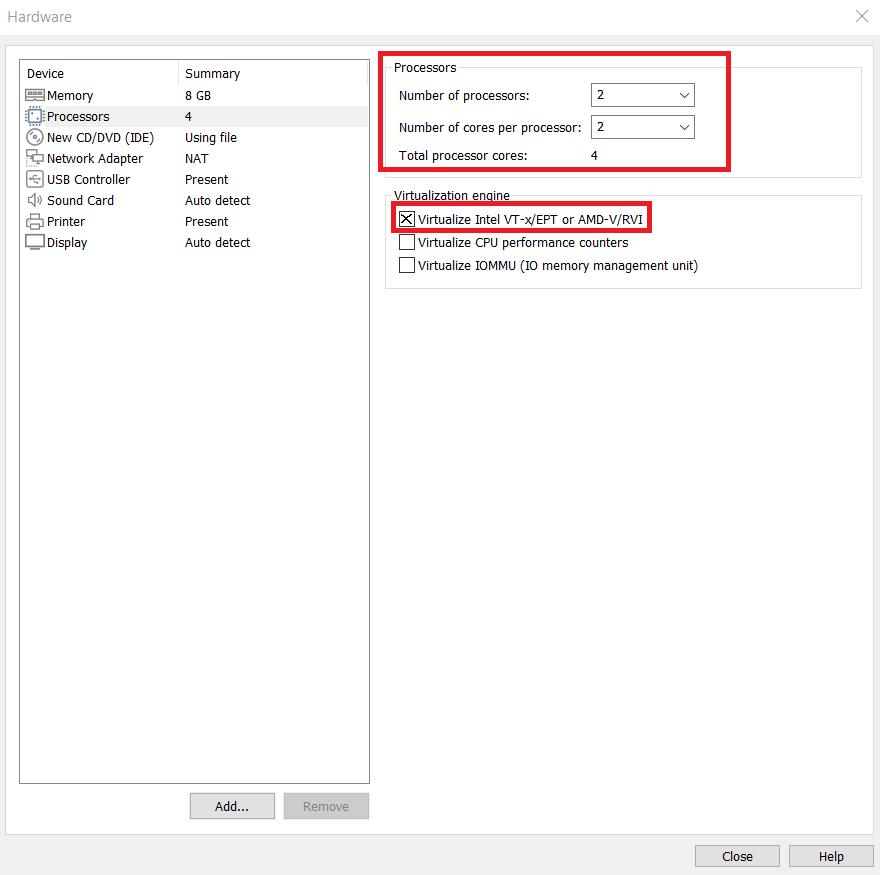
Task: Select Sound Card device
Action: pyautogui.click(x=80, y=200)
